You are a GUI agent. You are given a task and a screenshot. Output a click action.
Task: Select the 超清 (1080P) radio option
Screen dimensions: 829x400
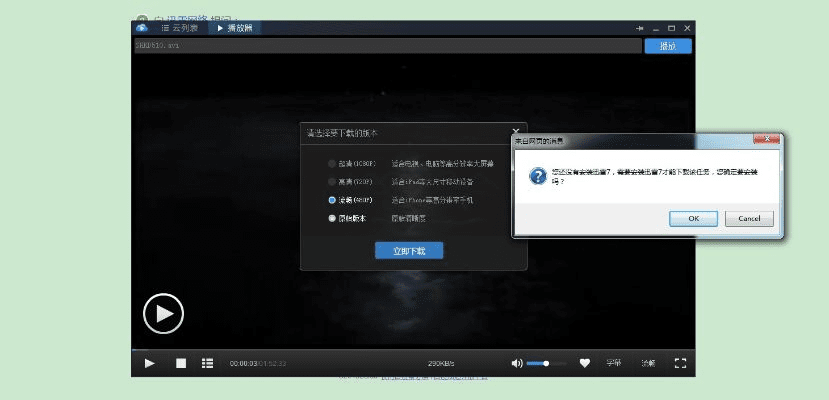(x=333, y=163)
